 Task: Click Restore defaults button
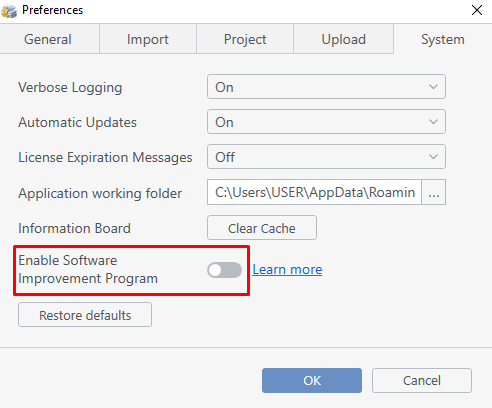point(85,315)
